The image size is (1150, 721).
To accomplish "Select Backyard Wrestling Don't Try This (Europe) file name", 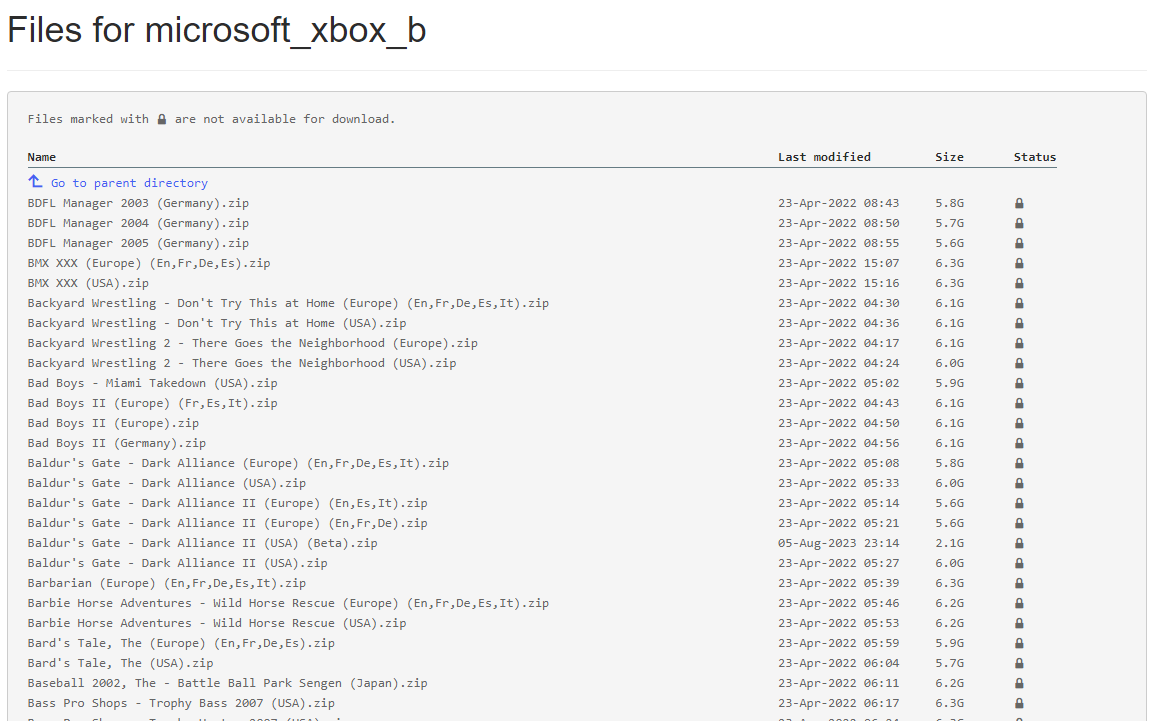I will click(288, 303).
